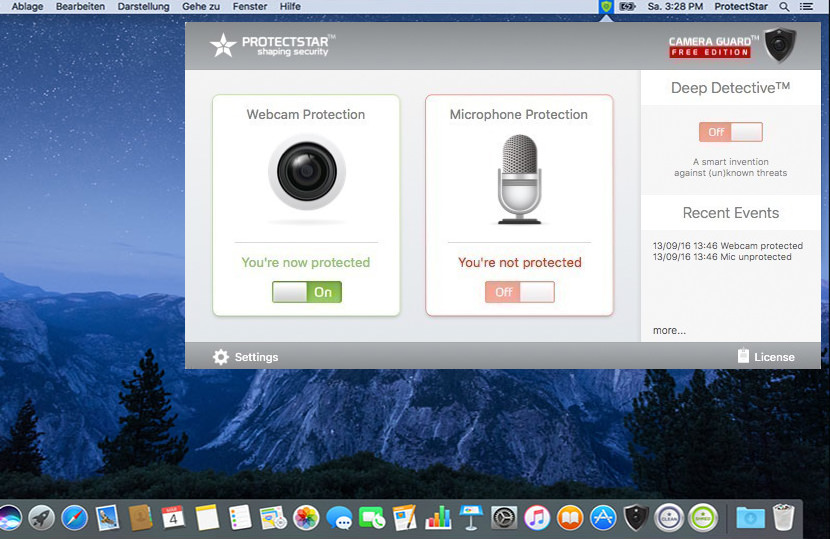
Task: Open the Clean app in the Dock
Action: 669,518
